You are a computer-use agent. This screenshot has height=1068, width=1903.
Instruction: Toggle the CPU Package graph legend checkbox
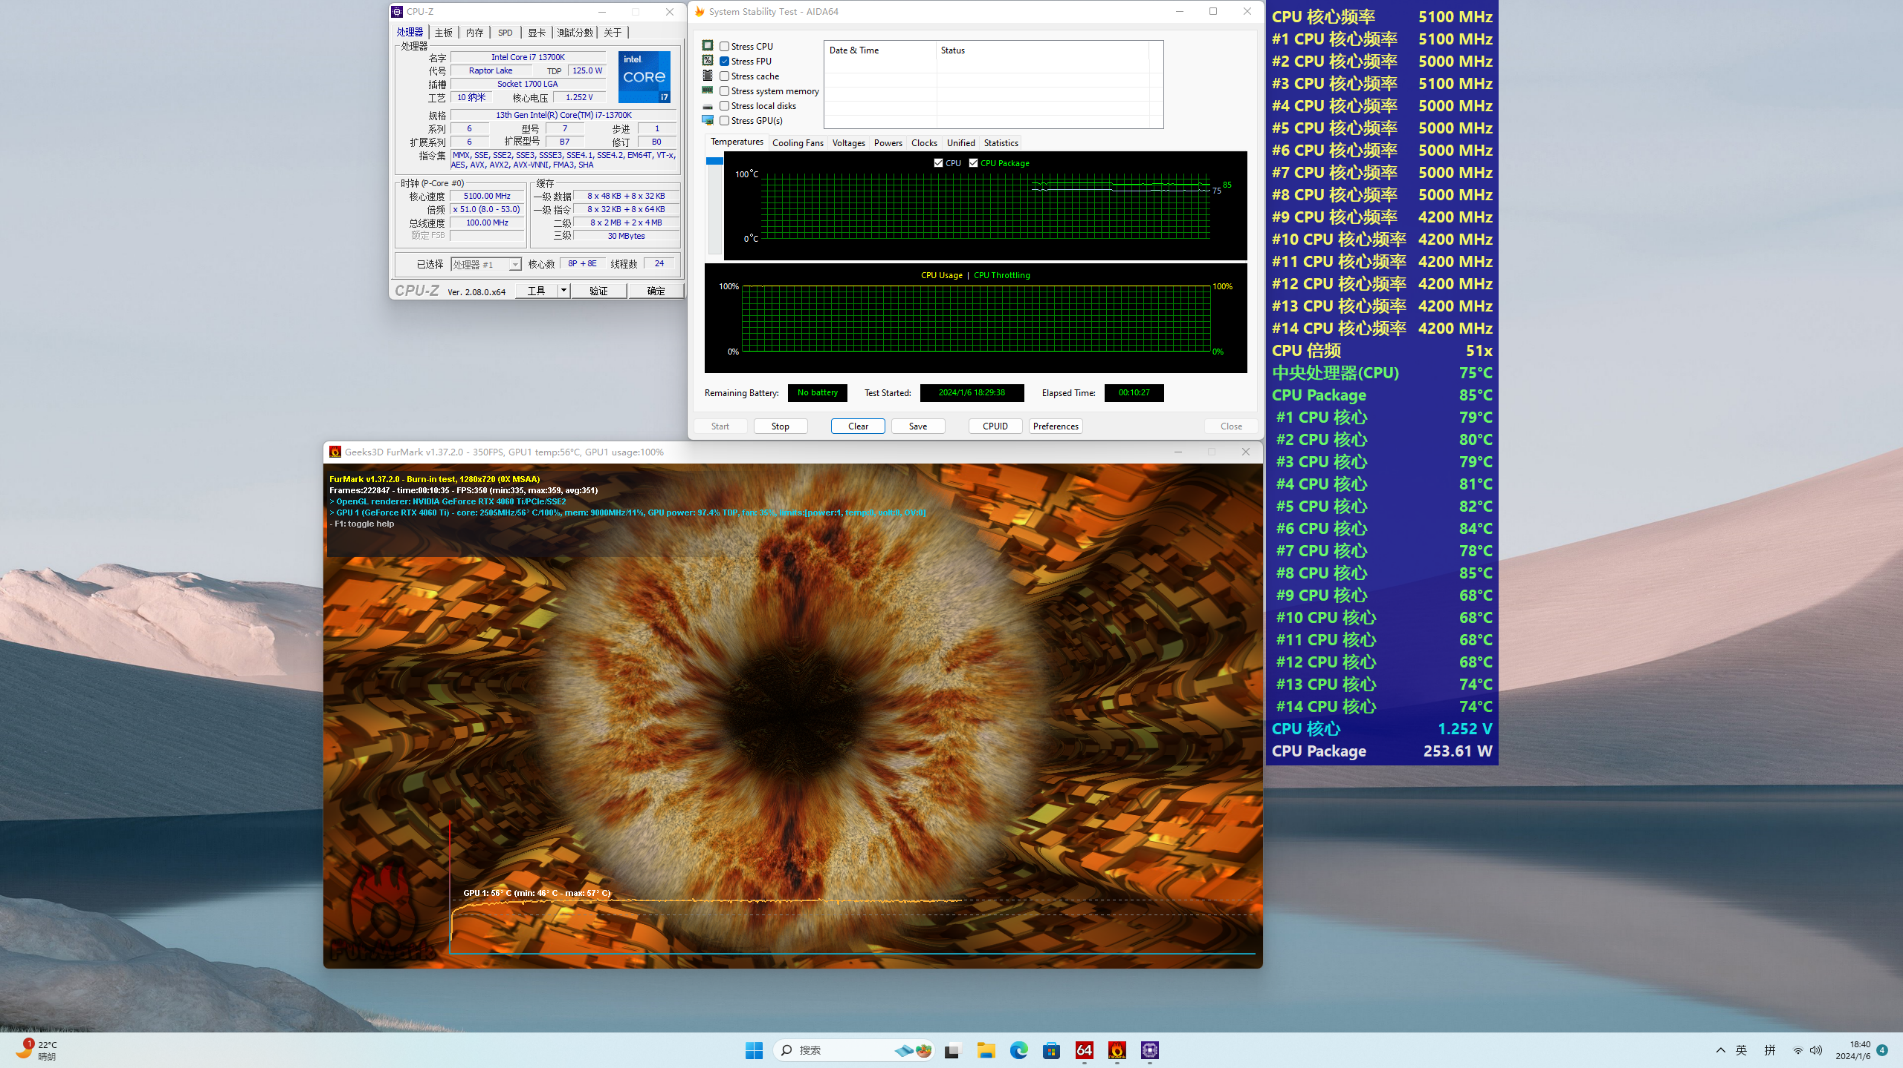[x=973, y=163]
